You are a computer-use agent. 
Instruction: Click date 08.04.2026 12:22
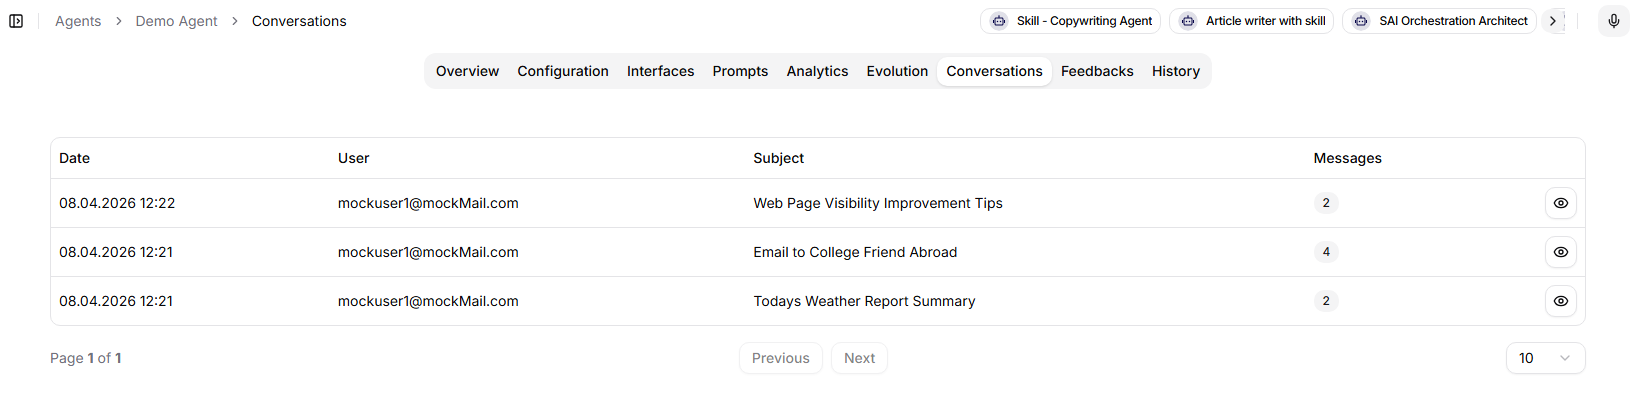(x=117, y=203)
